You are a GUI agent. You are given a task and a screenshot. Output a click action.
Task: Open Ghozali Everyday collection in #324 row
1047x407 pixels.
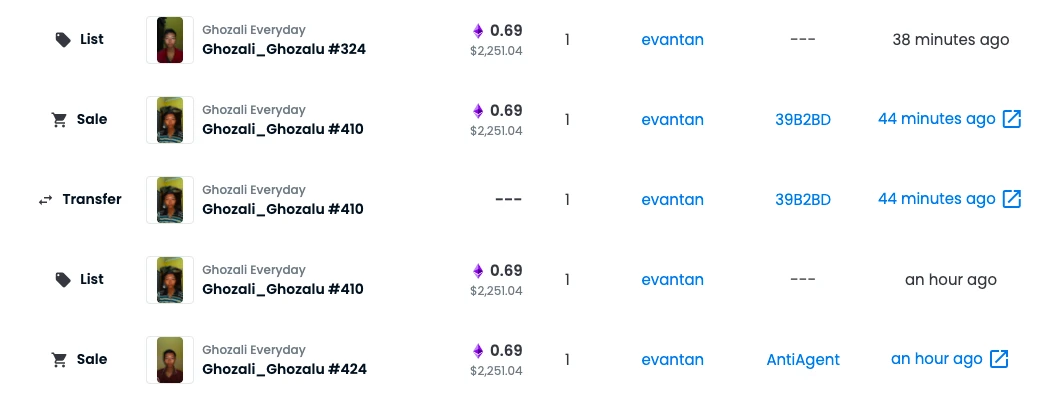pyautogui.click(x=254, y=30)
